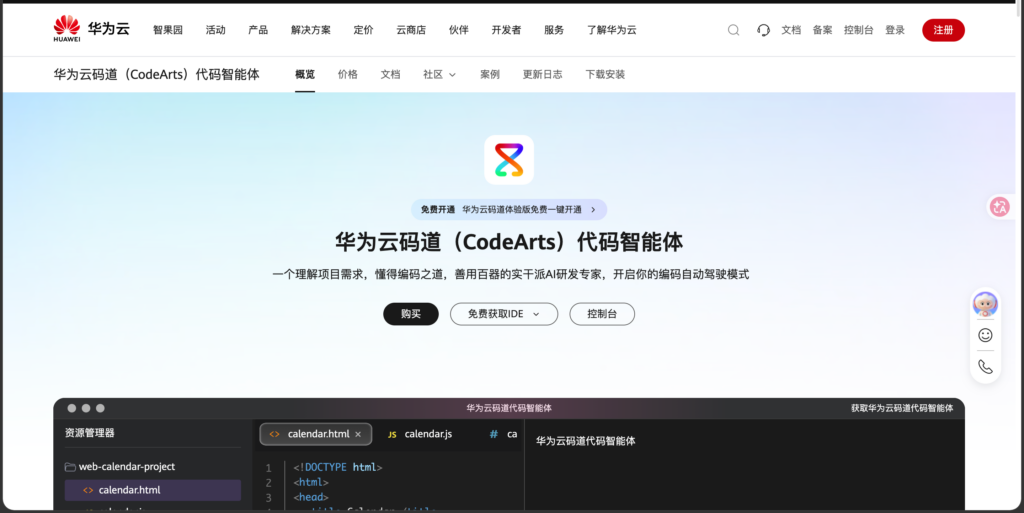Open the 备案 link in header
The image size is (1024, 513).
822,30
